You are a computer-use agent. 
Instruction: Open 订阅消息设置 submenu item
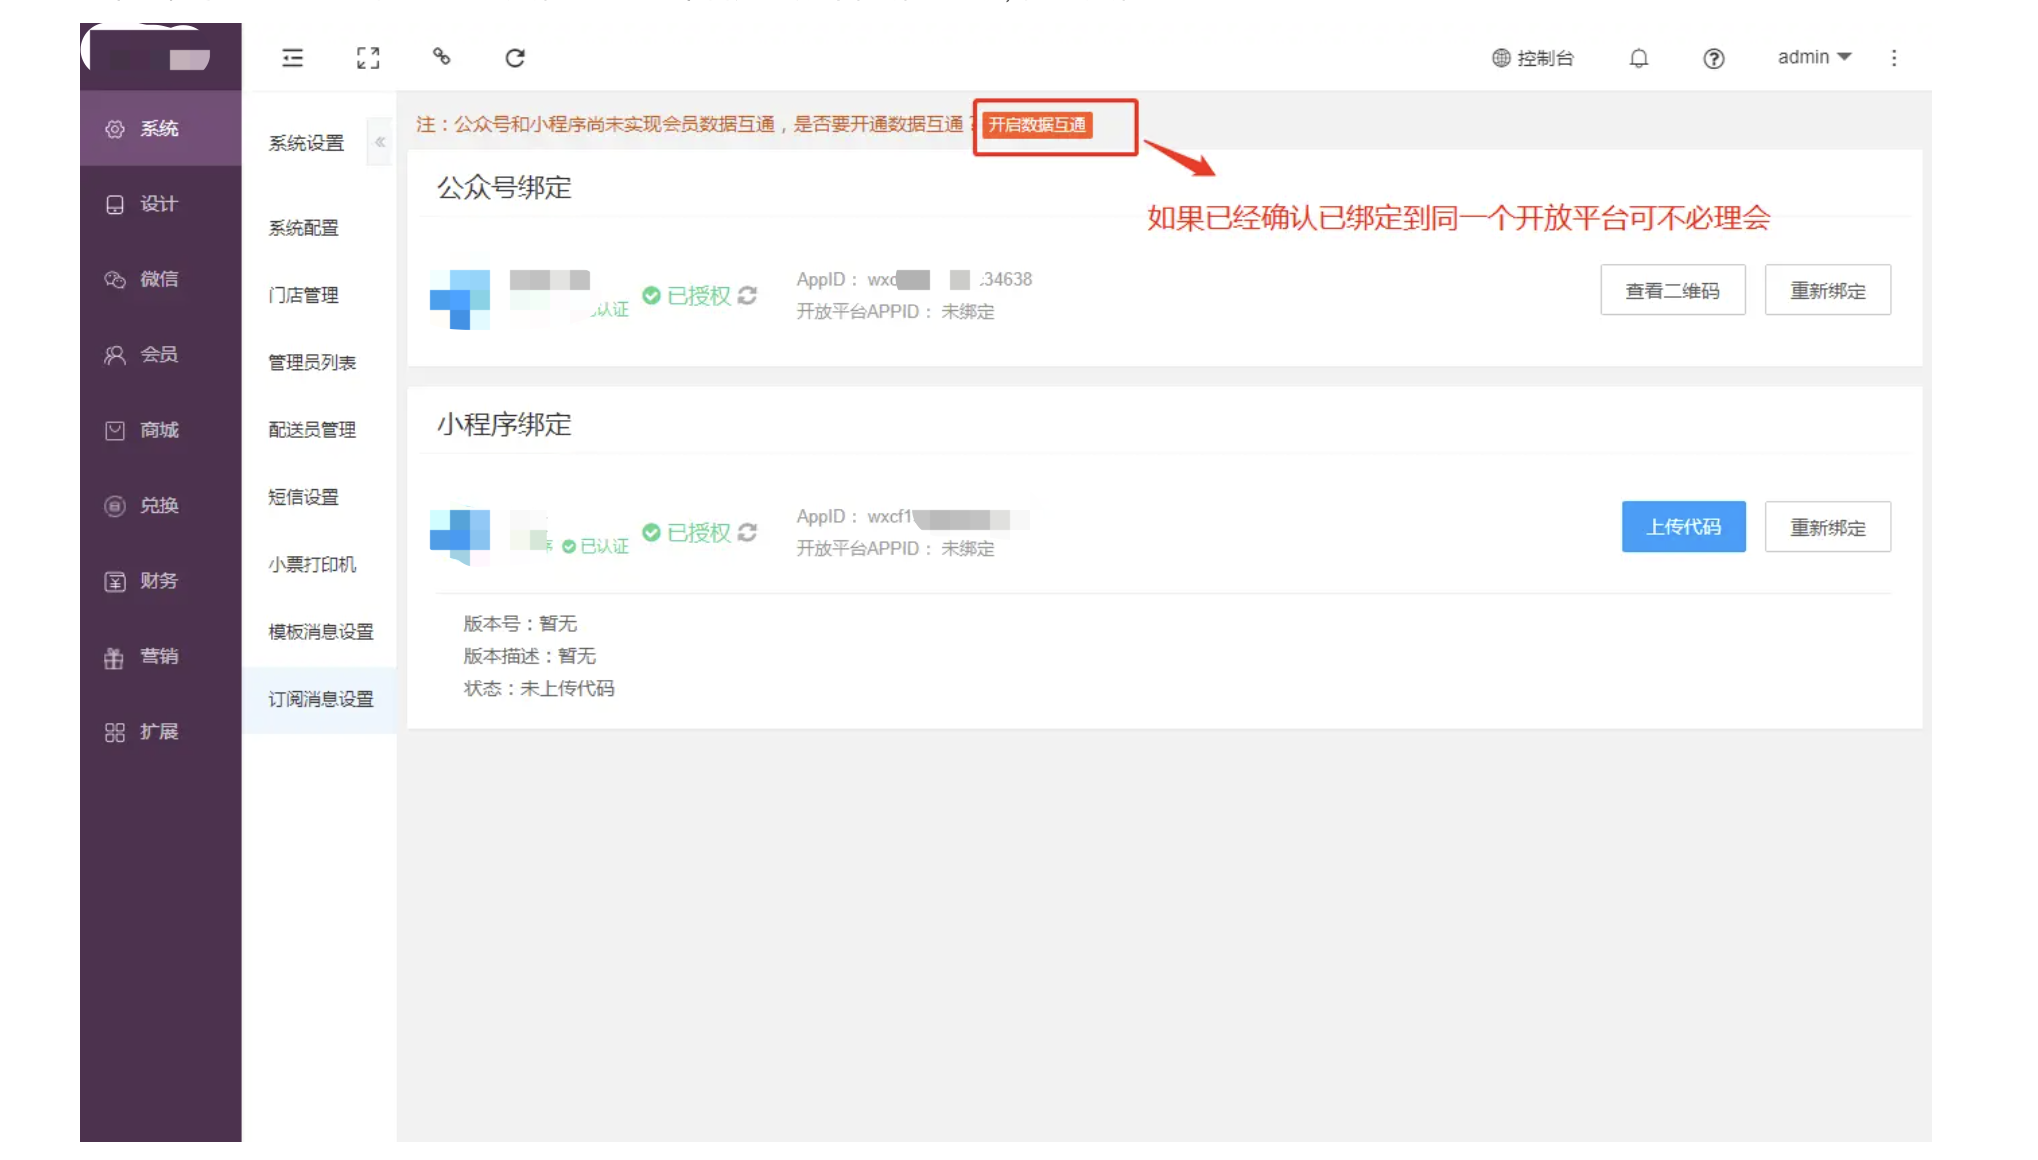click(320, 699)
